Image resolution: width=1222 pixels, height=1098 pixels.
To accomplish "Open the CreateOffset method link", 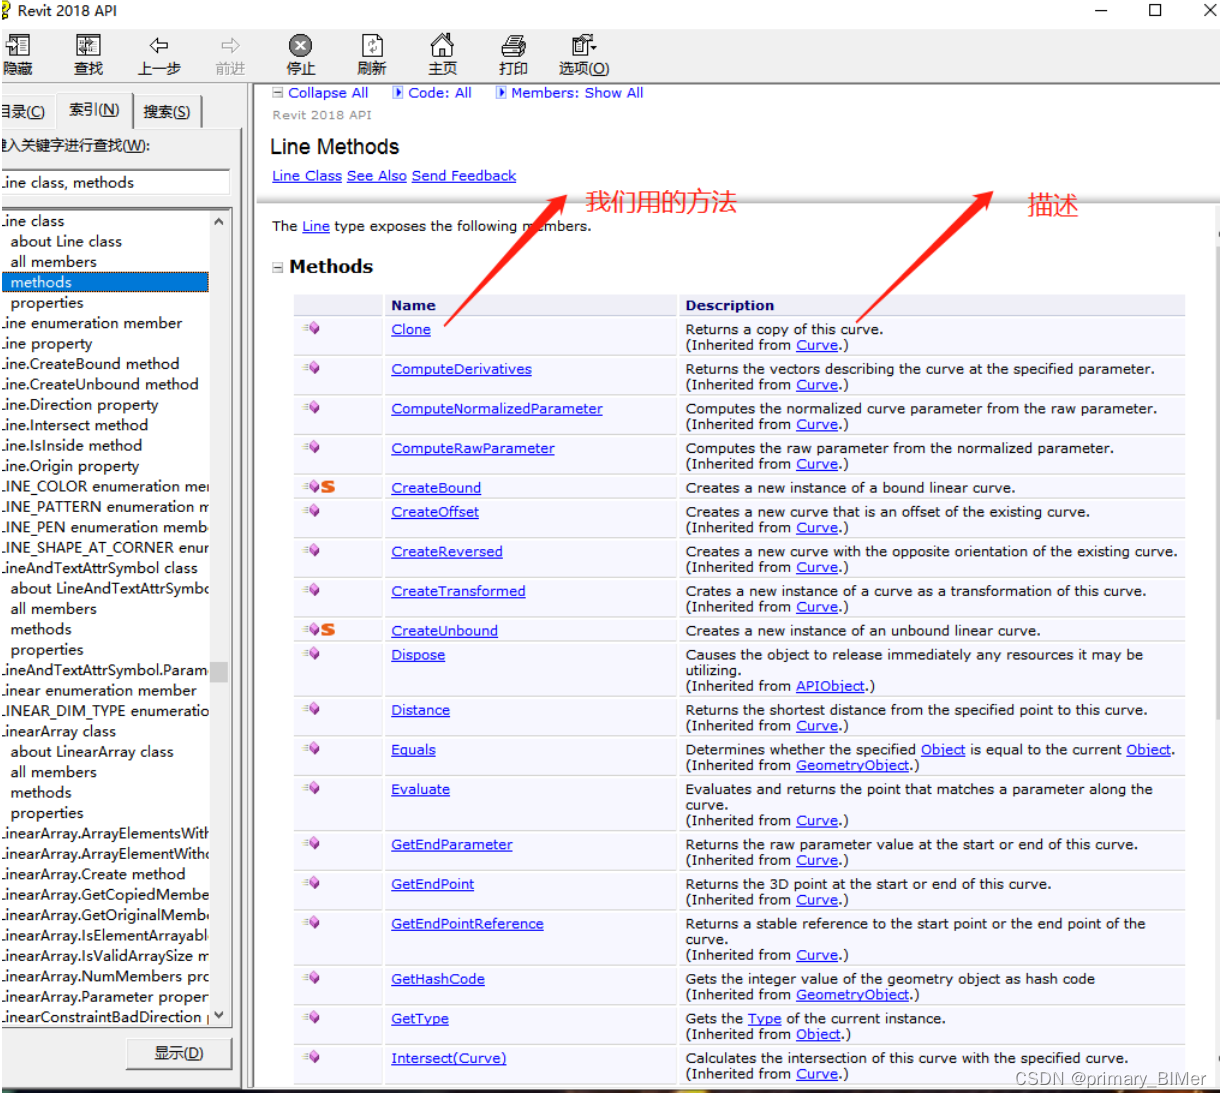I will click(x=435, y=512).
